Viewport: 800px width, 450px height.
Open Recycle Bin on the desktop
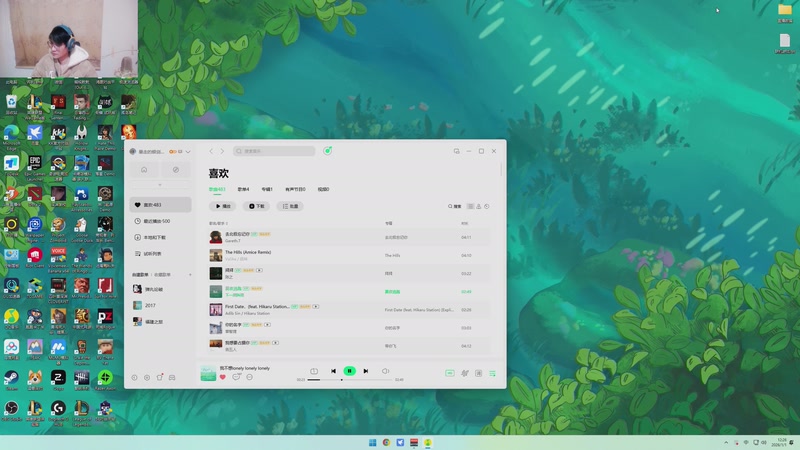pos(11,105)
